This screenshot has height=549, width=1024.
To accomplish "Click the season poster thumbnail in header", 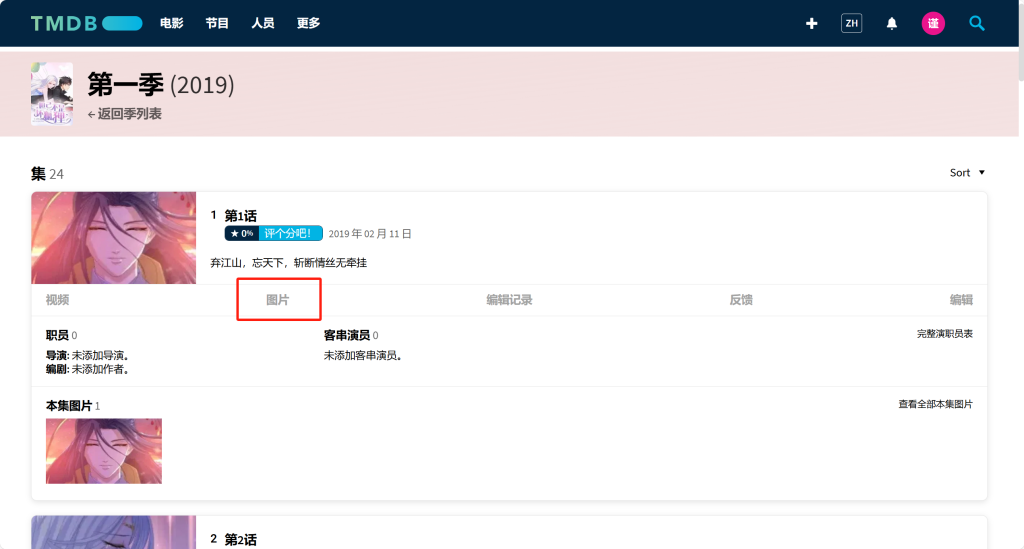I will (x=52, y=94).
